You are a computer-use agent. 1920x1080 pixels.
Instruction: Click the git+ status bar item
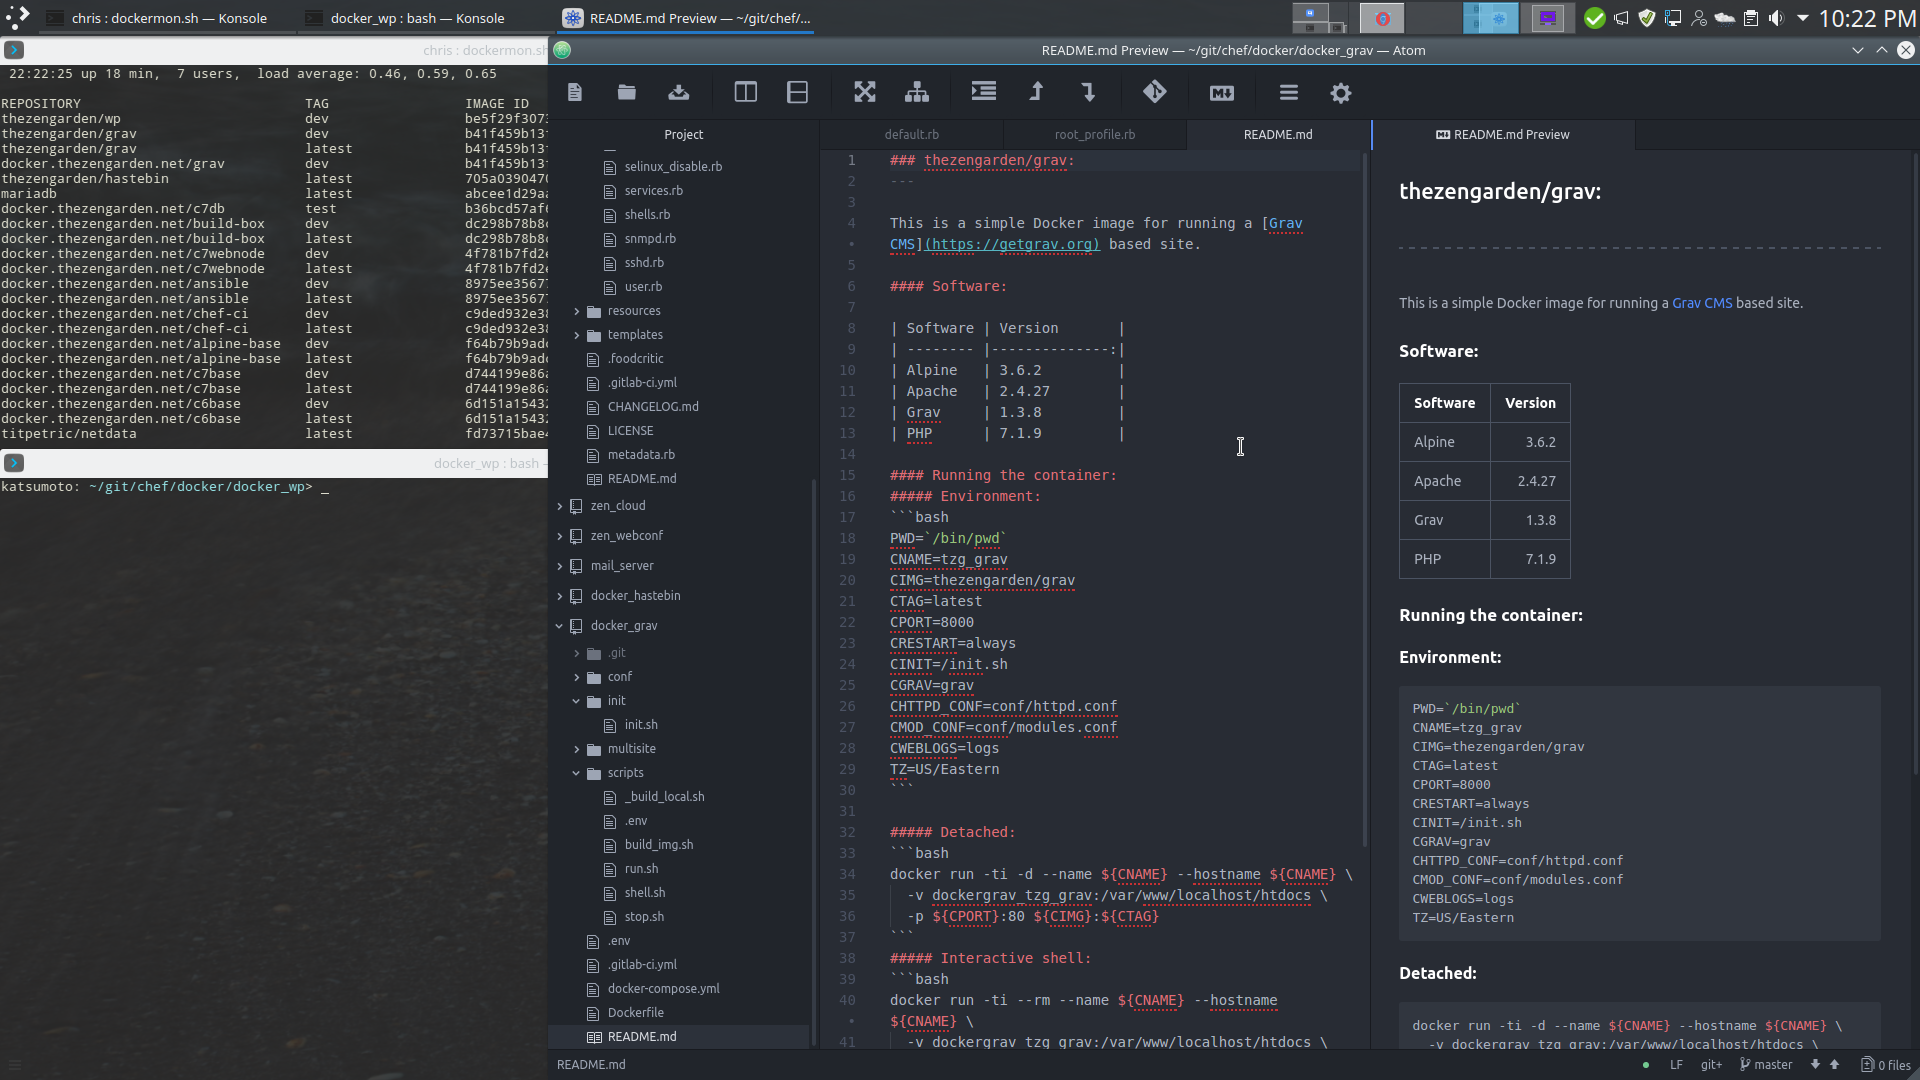point(1712,1065)
